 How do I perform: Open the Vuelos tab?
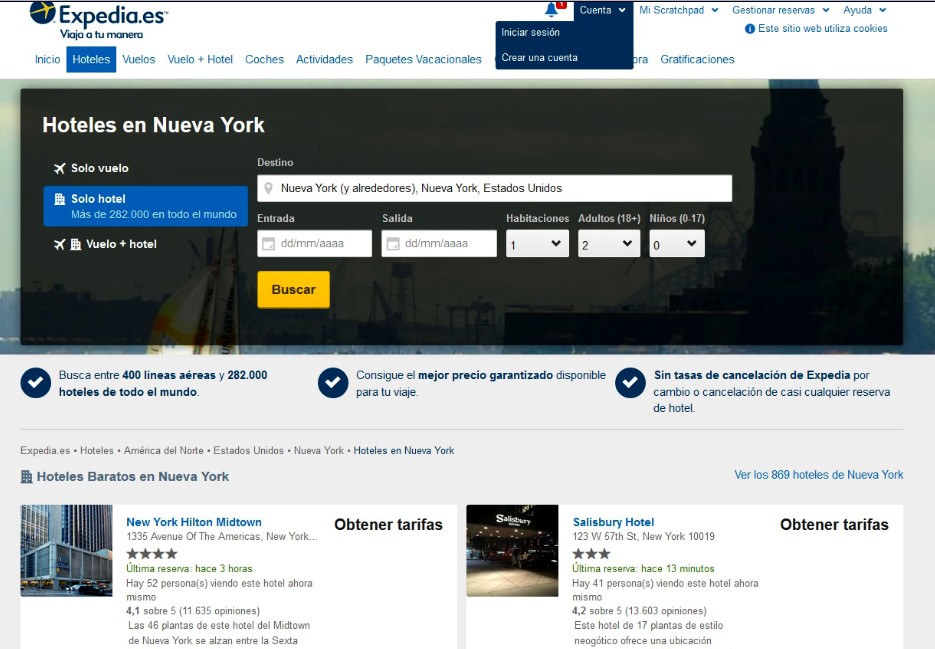pyautogui.click(x=139, y=59)
